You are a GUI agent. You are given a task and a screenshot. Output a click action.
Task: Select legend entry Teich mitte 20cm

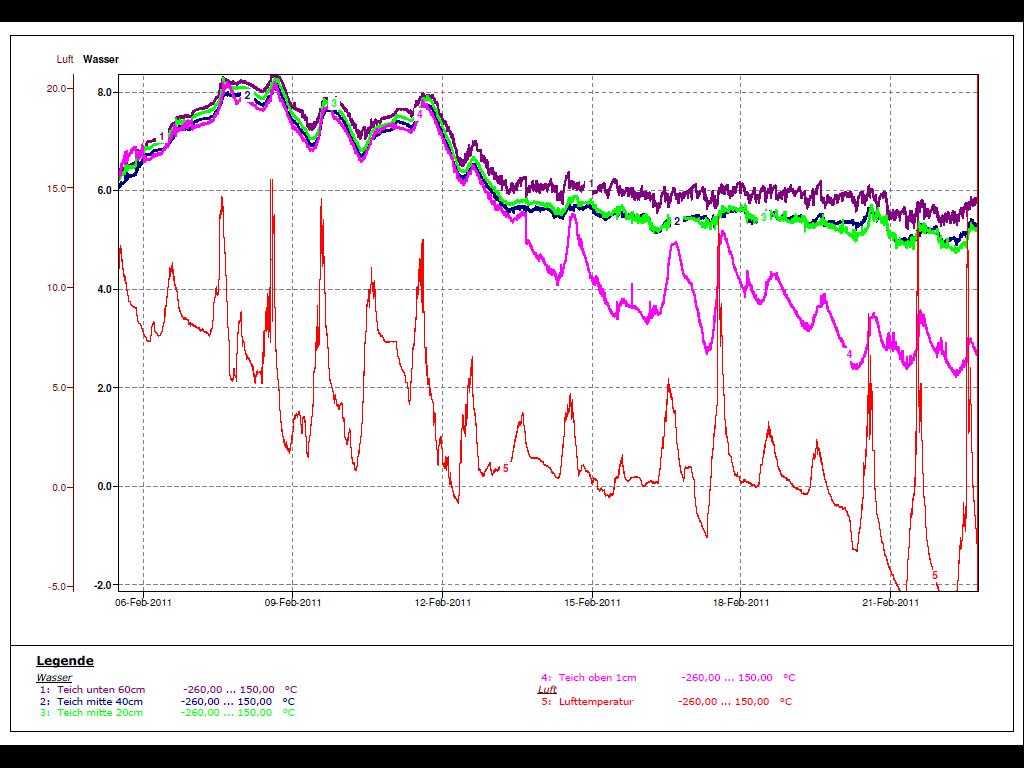(x=100, y=712)
